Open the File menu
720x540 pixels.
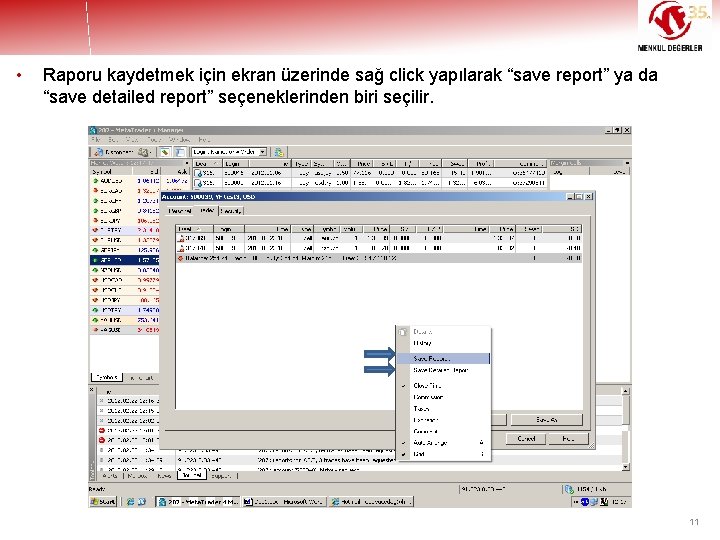click(96, 139)
